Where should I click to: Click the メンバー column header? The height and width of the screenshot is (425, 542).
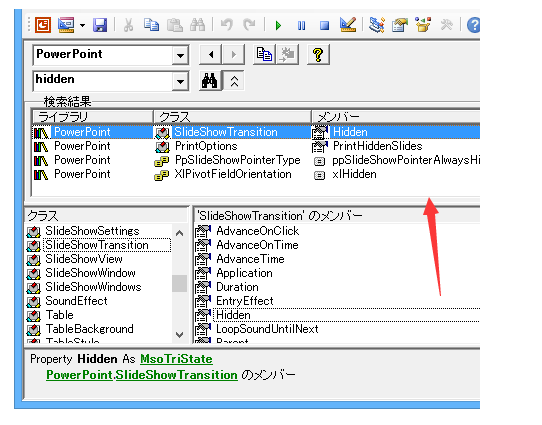pos(395,117)
